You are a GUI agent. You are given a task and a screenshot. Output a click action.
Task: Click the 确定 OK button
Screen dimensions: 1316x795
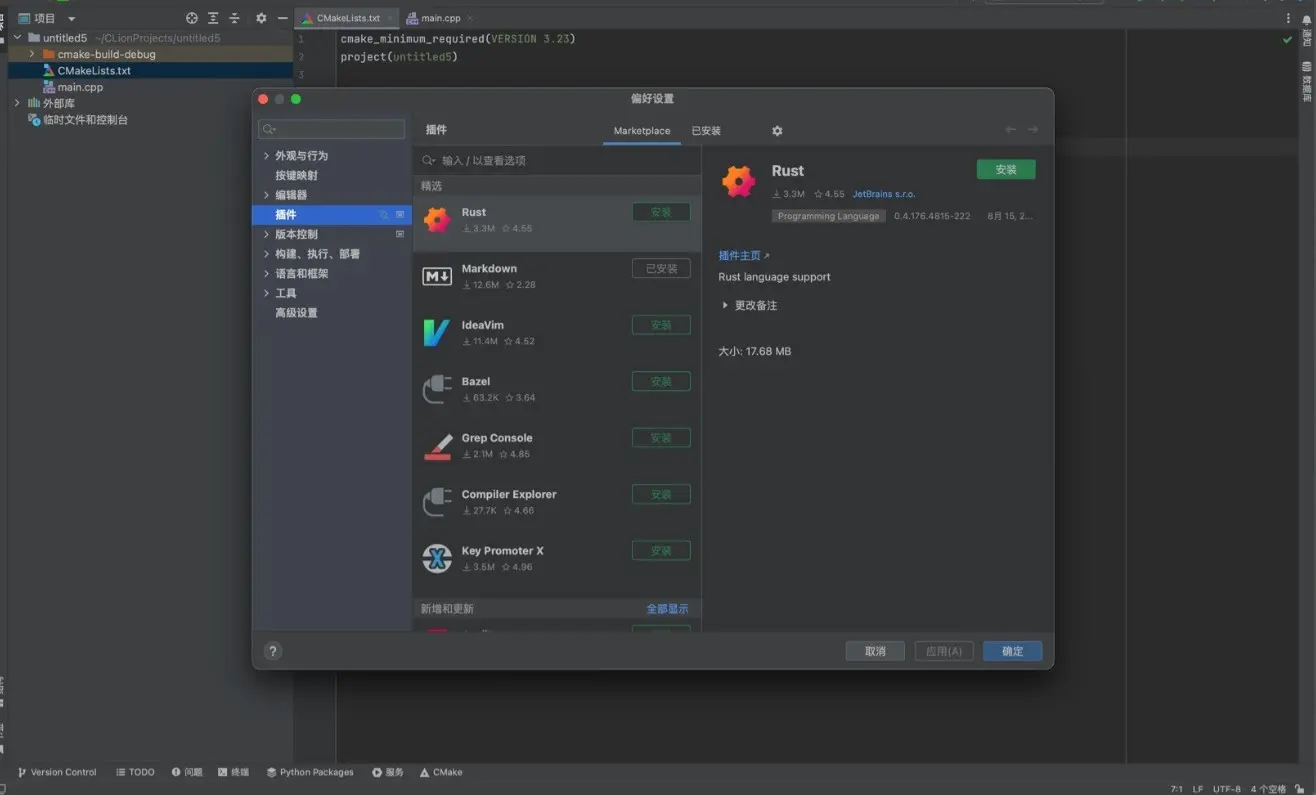coord(1012,651)
